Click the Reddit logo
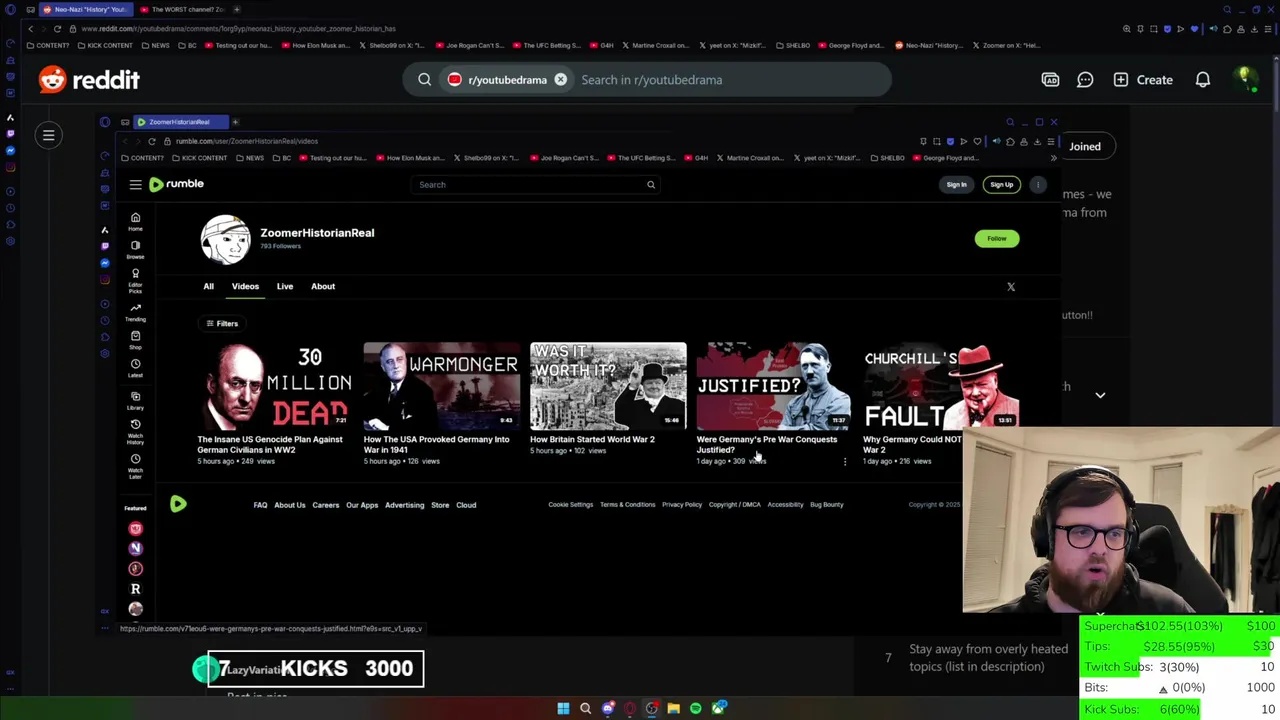 click(89, 79)
